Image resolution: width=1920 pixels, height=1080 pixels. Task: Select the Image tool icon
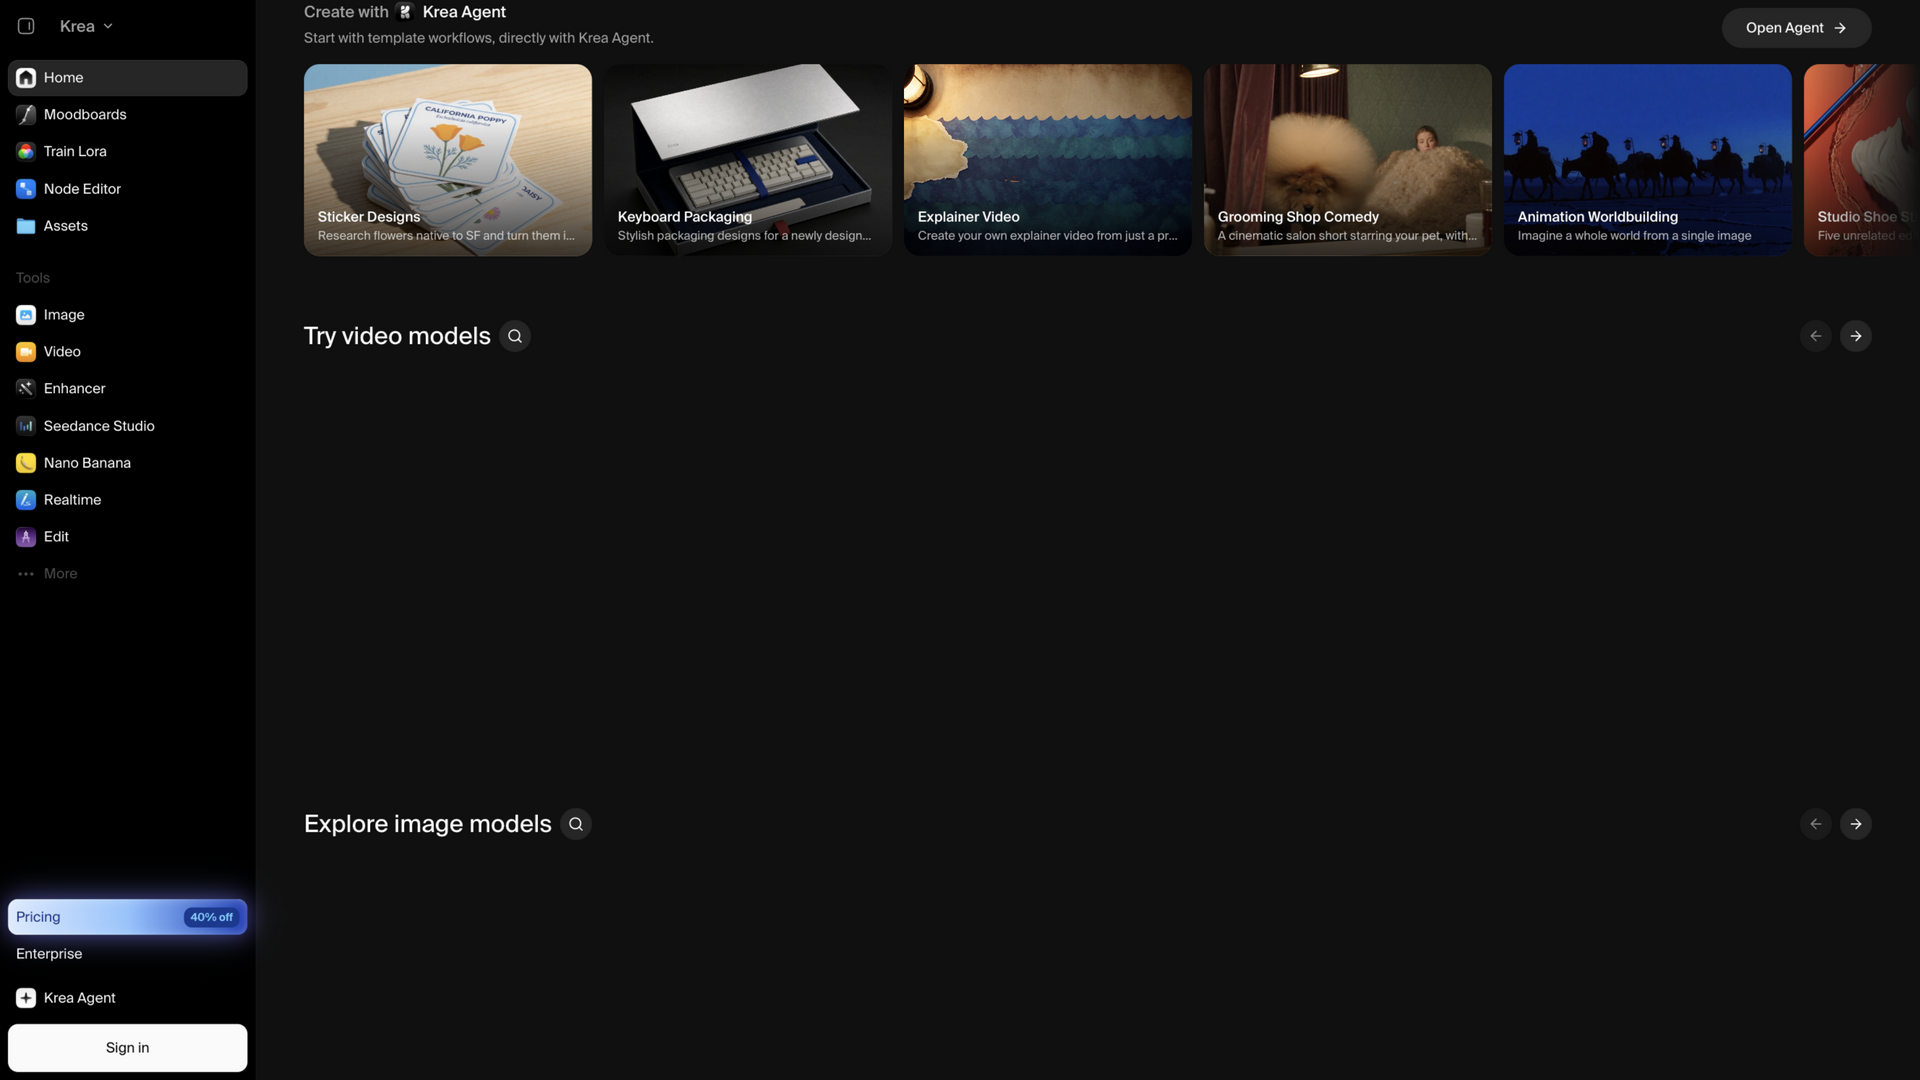point(26,315)
